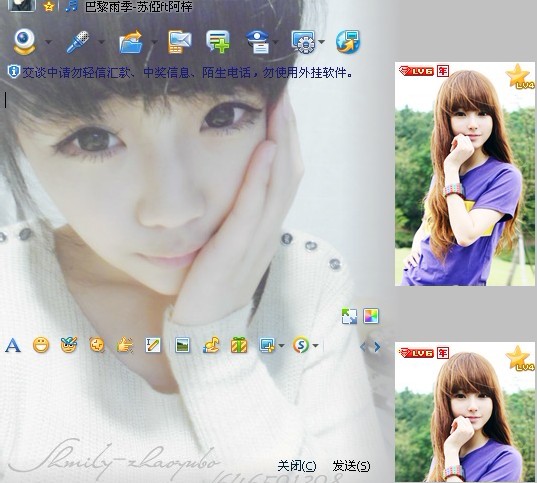Open the font settings A icon
This screenshot has width=537, height=483.
click(13, 345)
